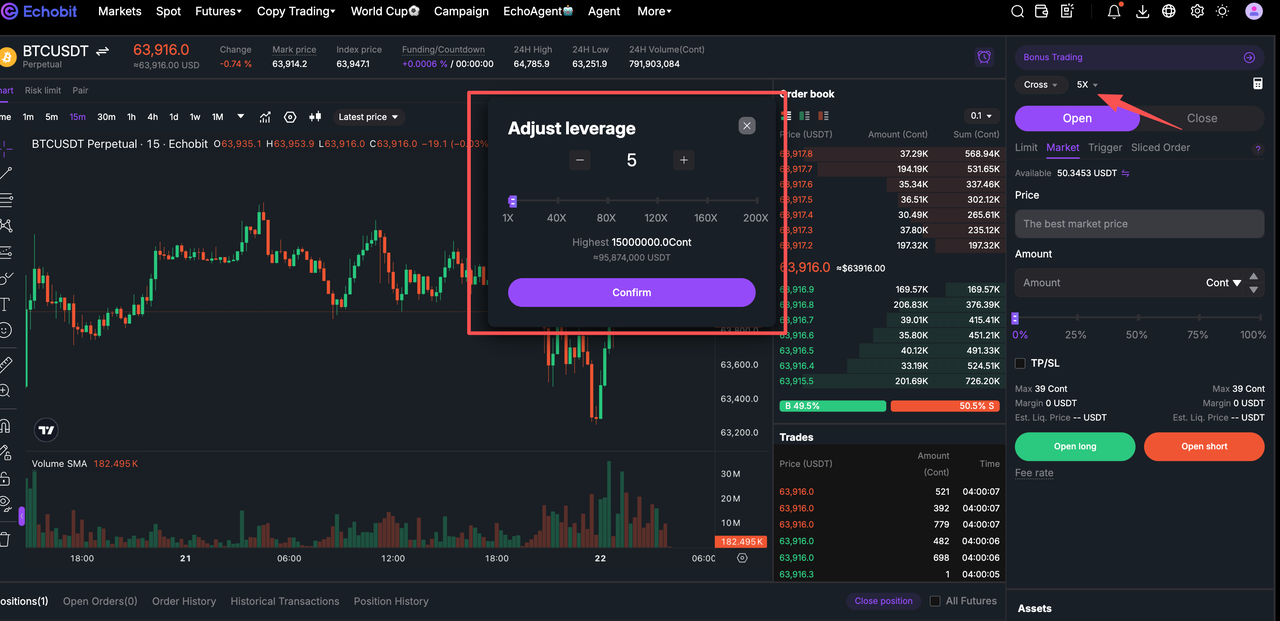Open the calculator icon in order panel

1258,84
